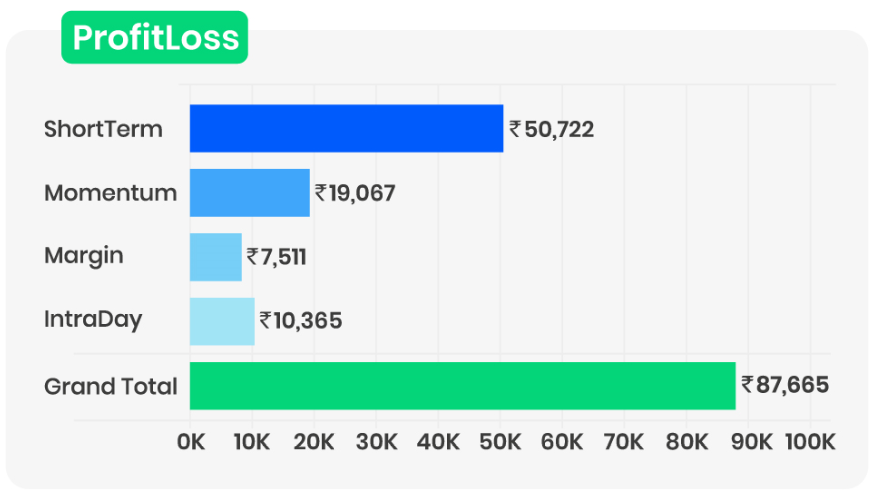Image resolution: width=879 pixels, height=500 pixels.
Task: Click the 100K axis tick label
Action: pos(809,442)
